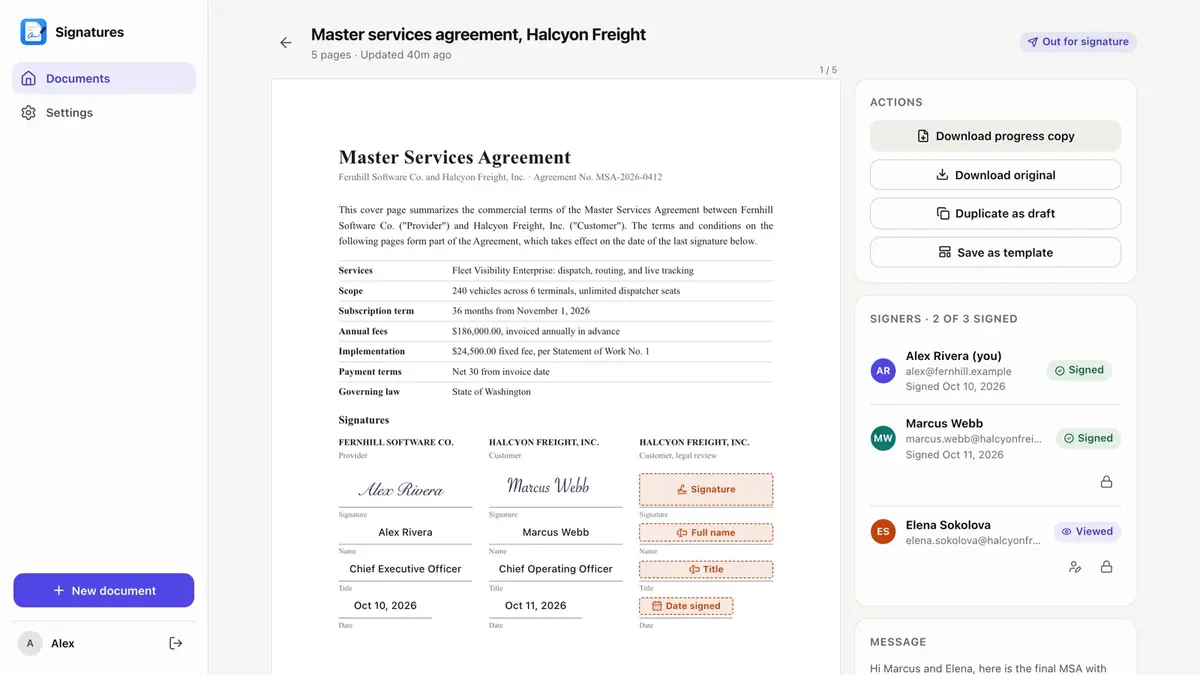This screenshot has width=1200, height=675.
Task: Click the SIGNERS · 2 OF 3 SIGNED header
Action: coord(944,319)
